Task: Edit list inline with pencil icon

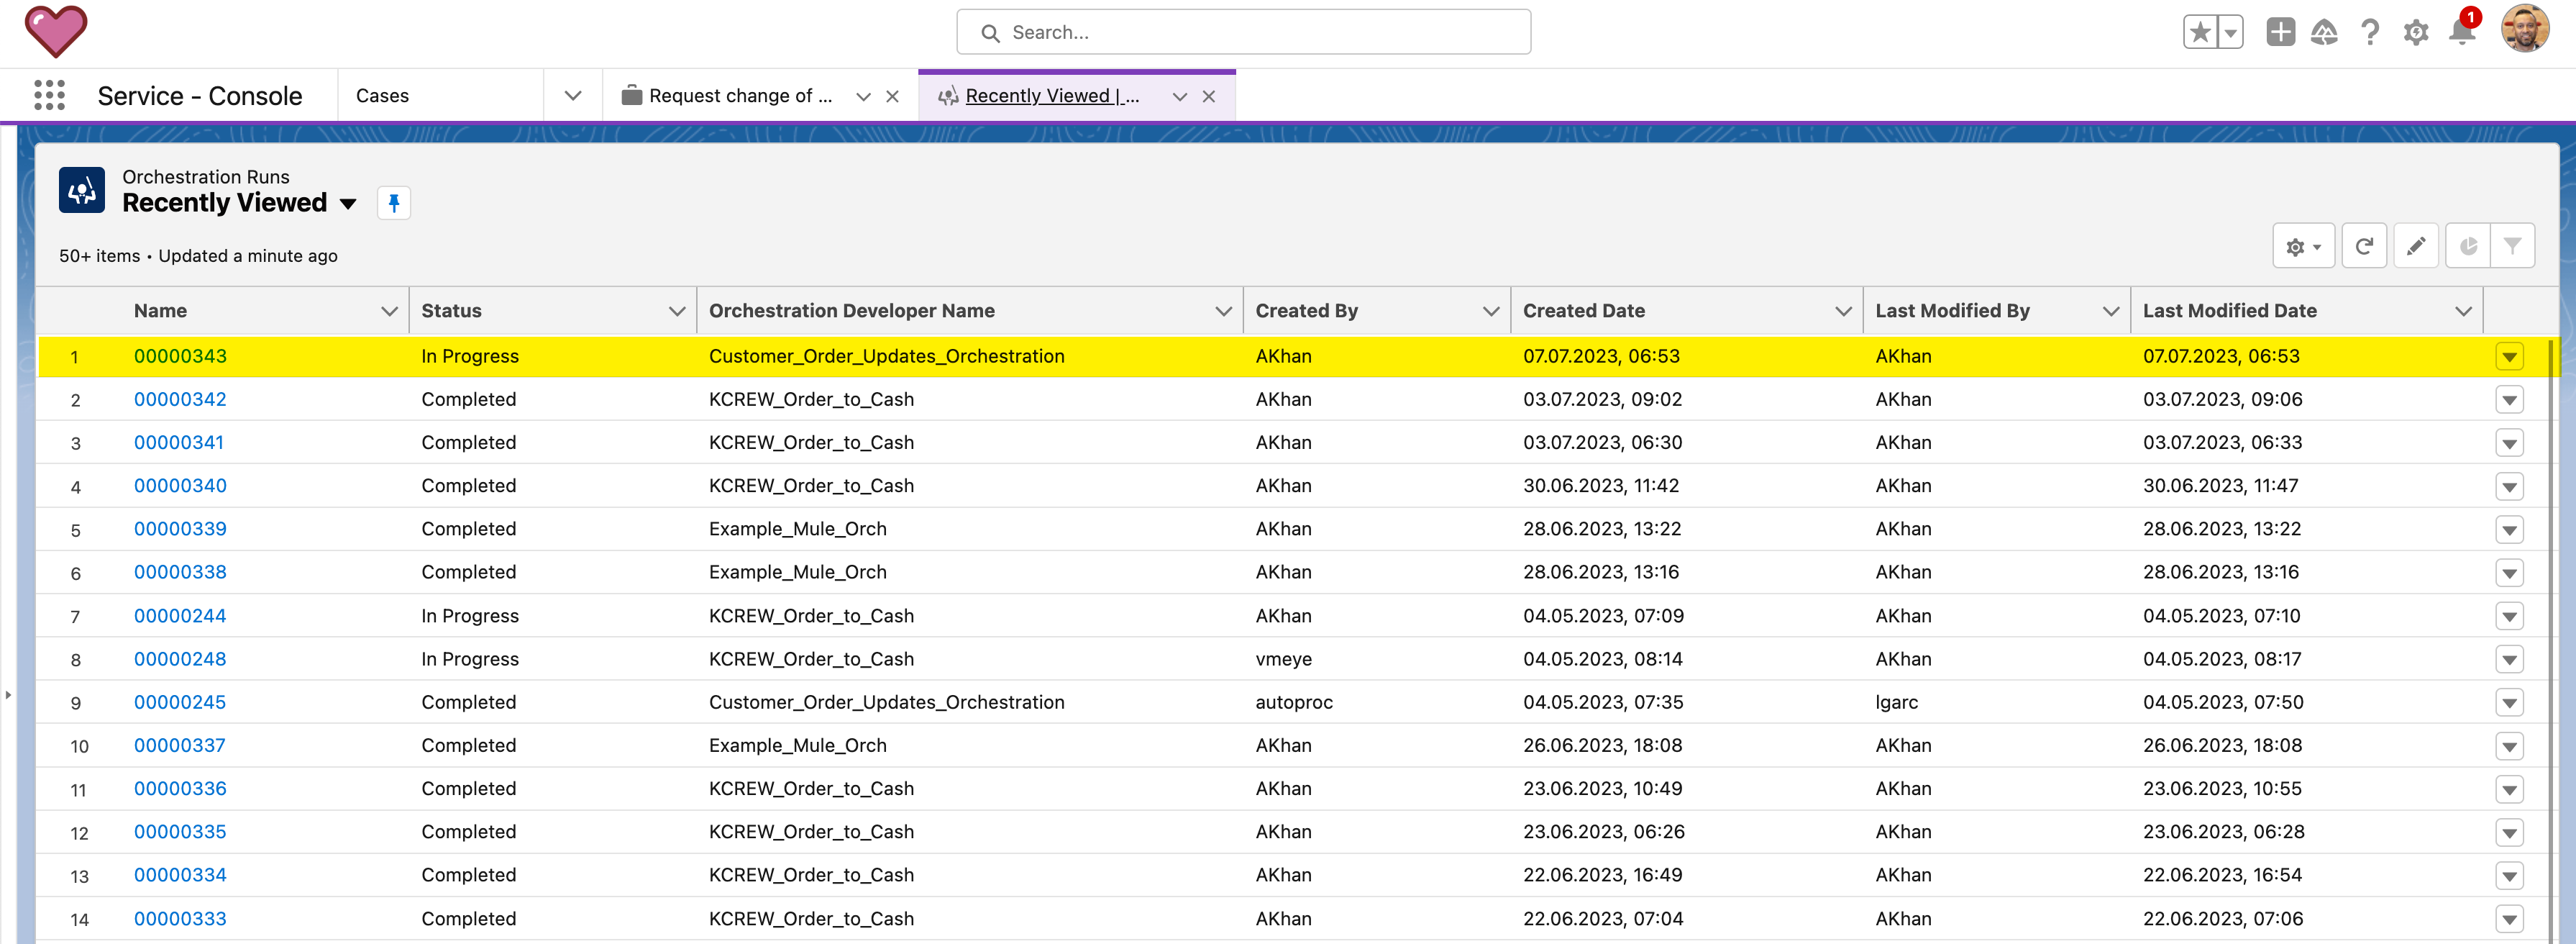Action: coord(2416,246)
